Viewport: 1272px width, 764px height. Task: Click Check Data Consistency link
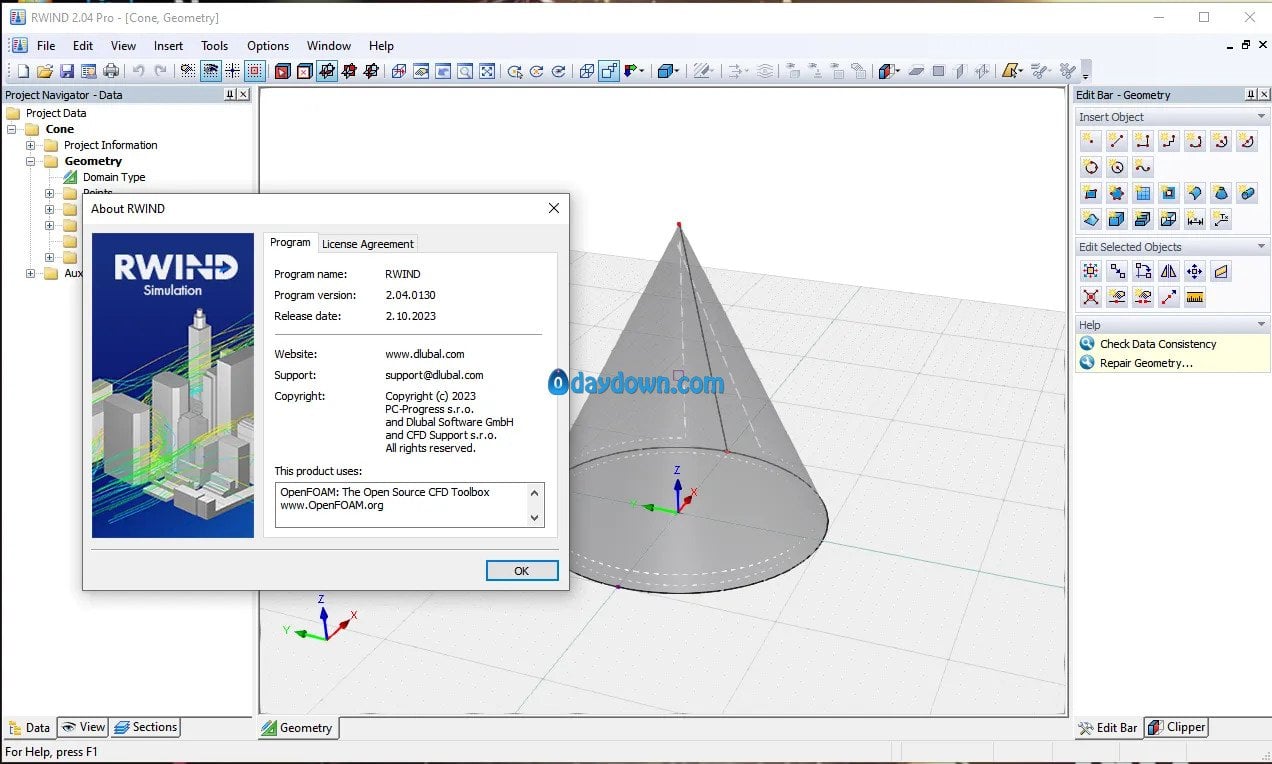pos(1158,344)
